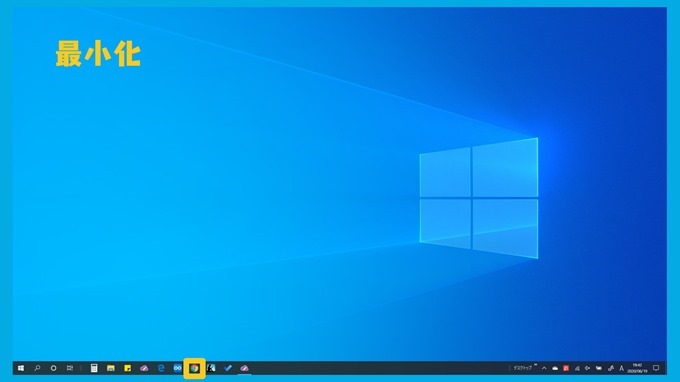Open the Windows Start menu
This screenshot has width=680, height=382.
click(21, 368)
